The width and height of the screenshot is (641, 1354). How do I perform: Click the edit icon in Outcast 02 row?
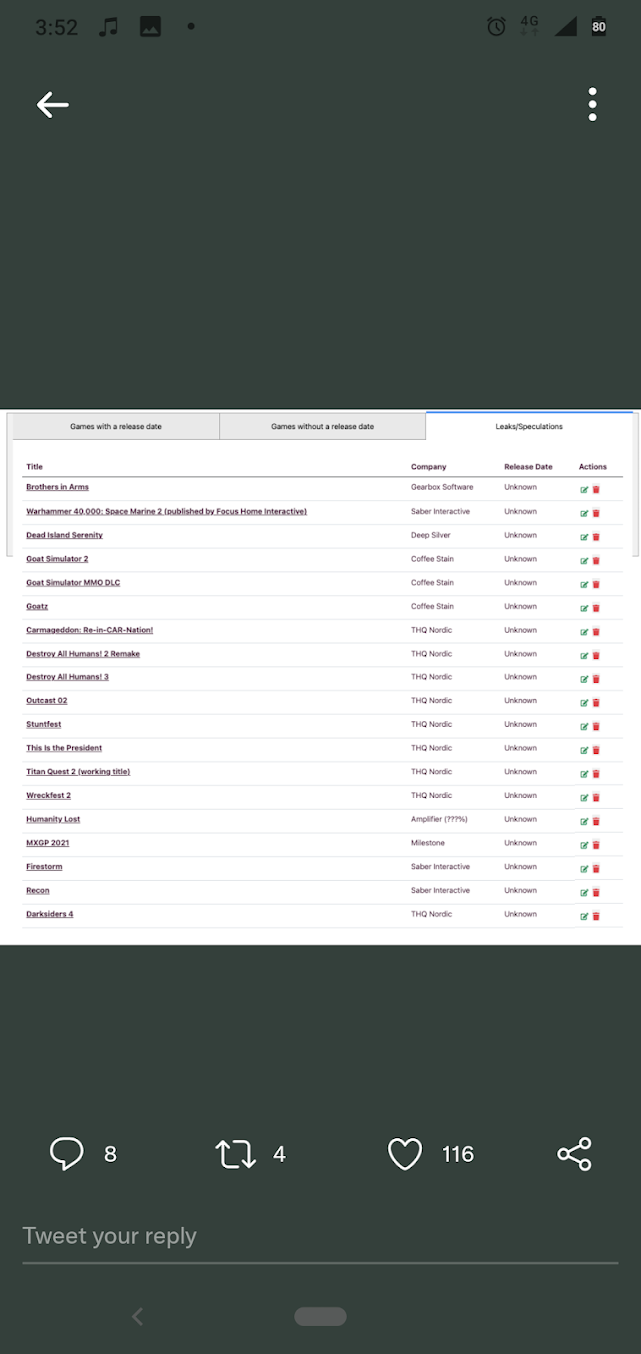pyautogui.click(x=584, y=703)
